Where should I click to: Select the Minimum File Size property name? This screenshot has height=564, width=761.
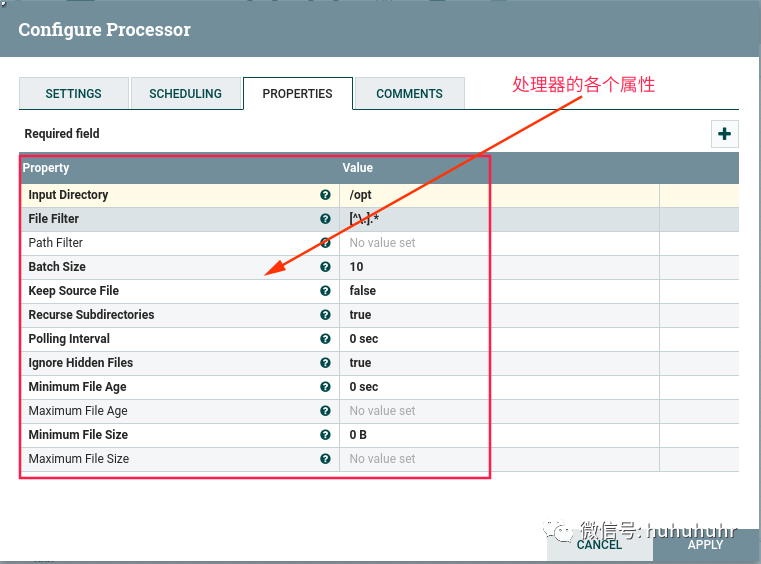click(x=78, y=435)
